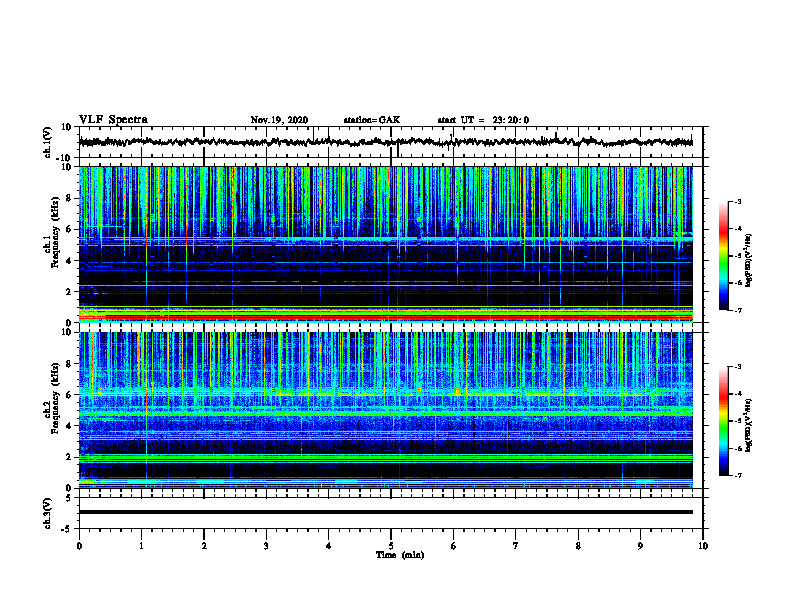Click time-axis tick label "3"
792x612 pixels.
click(x=266, y=546)
